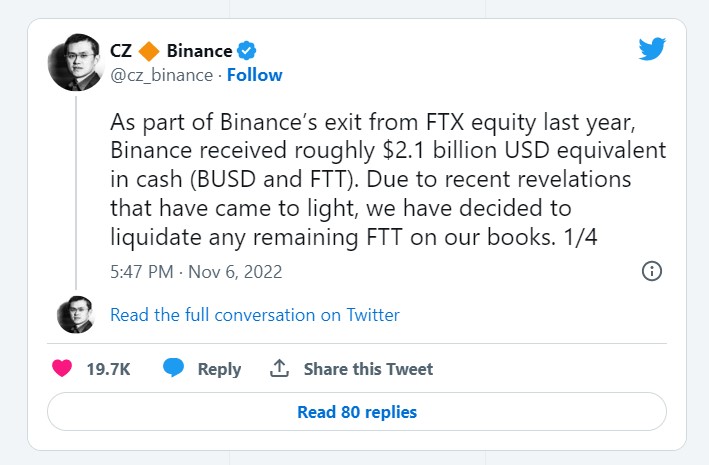Open the tweet info circle icon

point(650,271)
